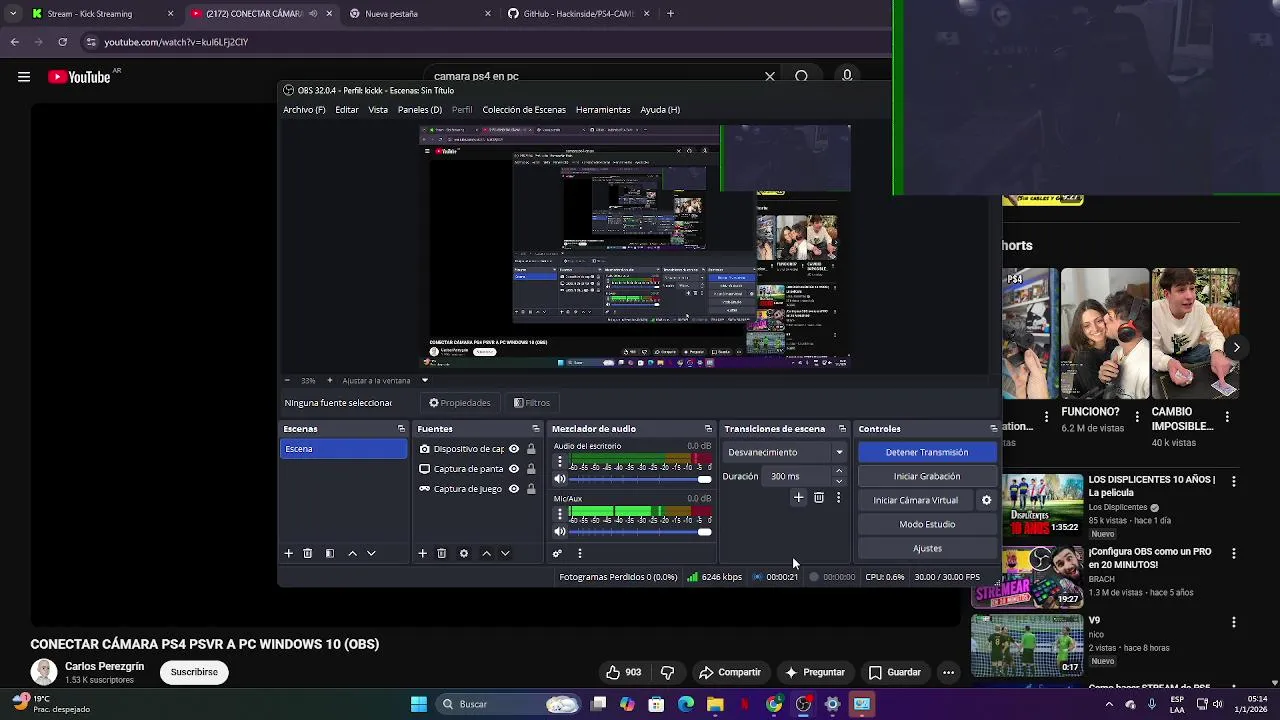Move source up in Fuentes toolbar
1280x720 pixels.
(x=486, y=553)
